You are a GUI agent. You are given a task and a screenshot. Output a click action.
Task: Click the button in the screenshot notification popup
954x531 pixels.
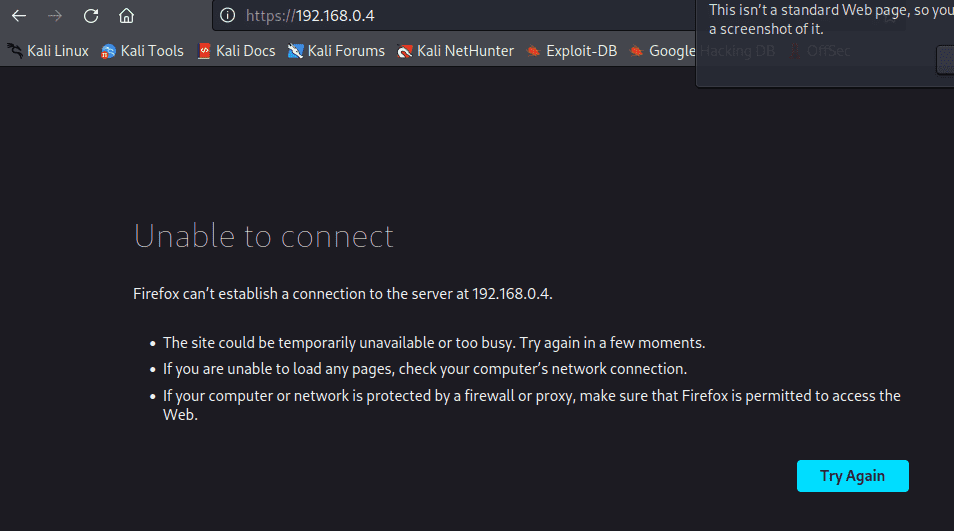click(x=945, y=60)
